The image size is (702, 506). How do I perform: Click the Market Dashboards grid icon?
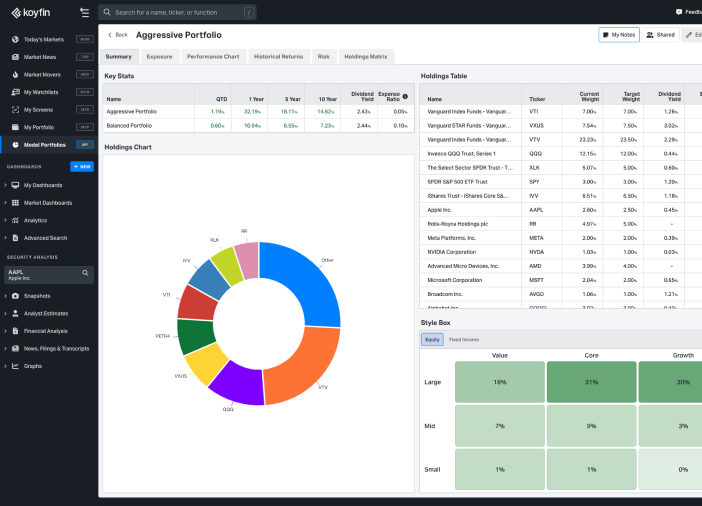pyautogui.click(x=15, y=203)
